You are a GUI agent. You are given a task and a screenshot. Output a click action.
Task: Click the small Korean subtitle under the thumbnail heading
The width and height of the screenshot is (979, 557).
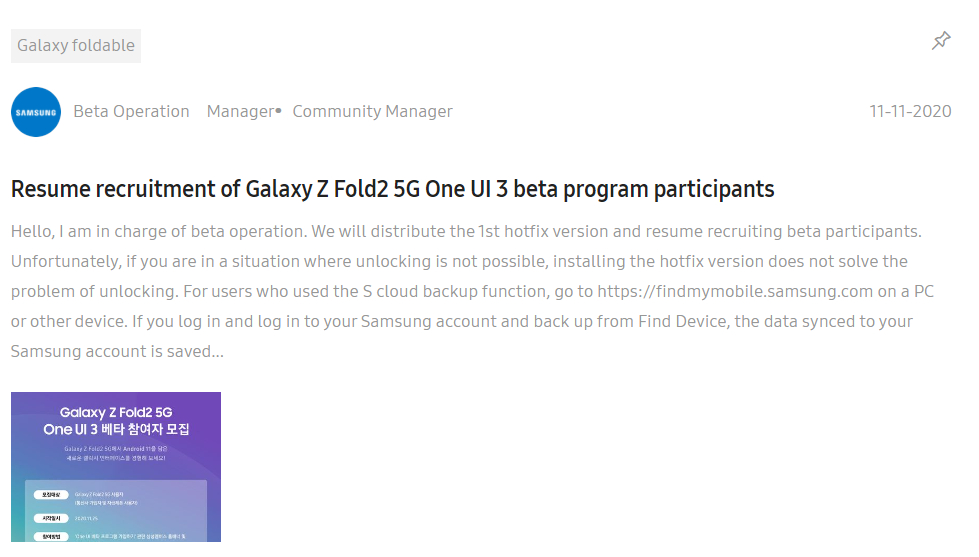coord(116,453)
